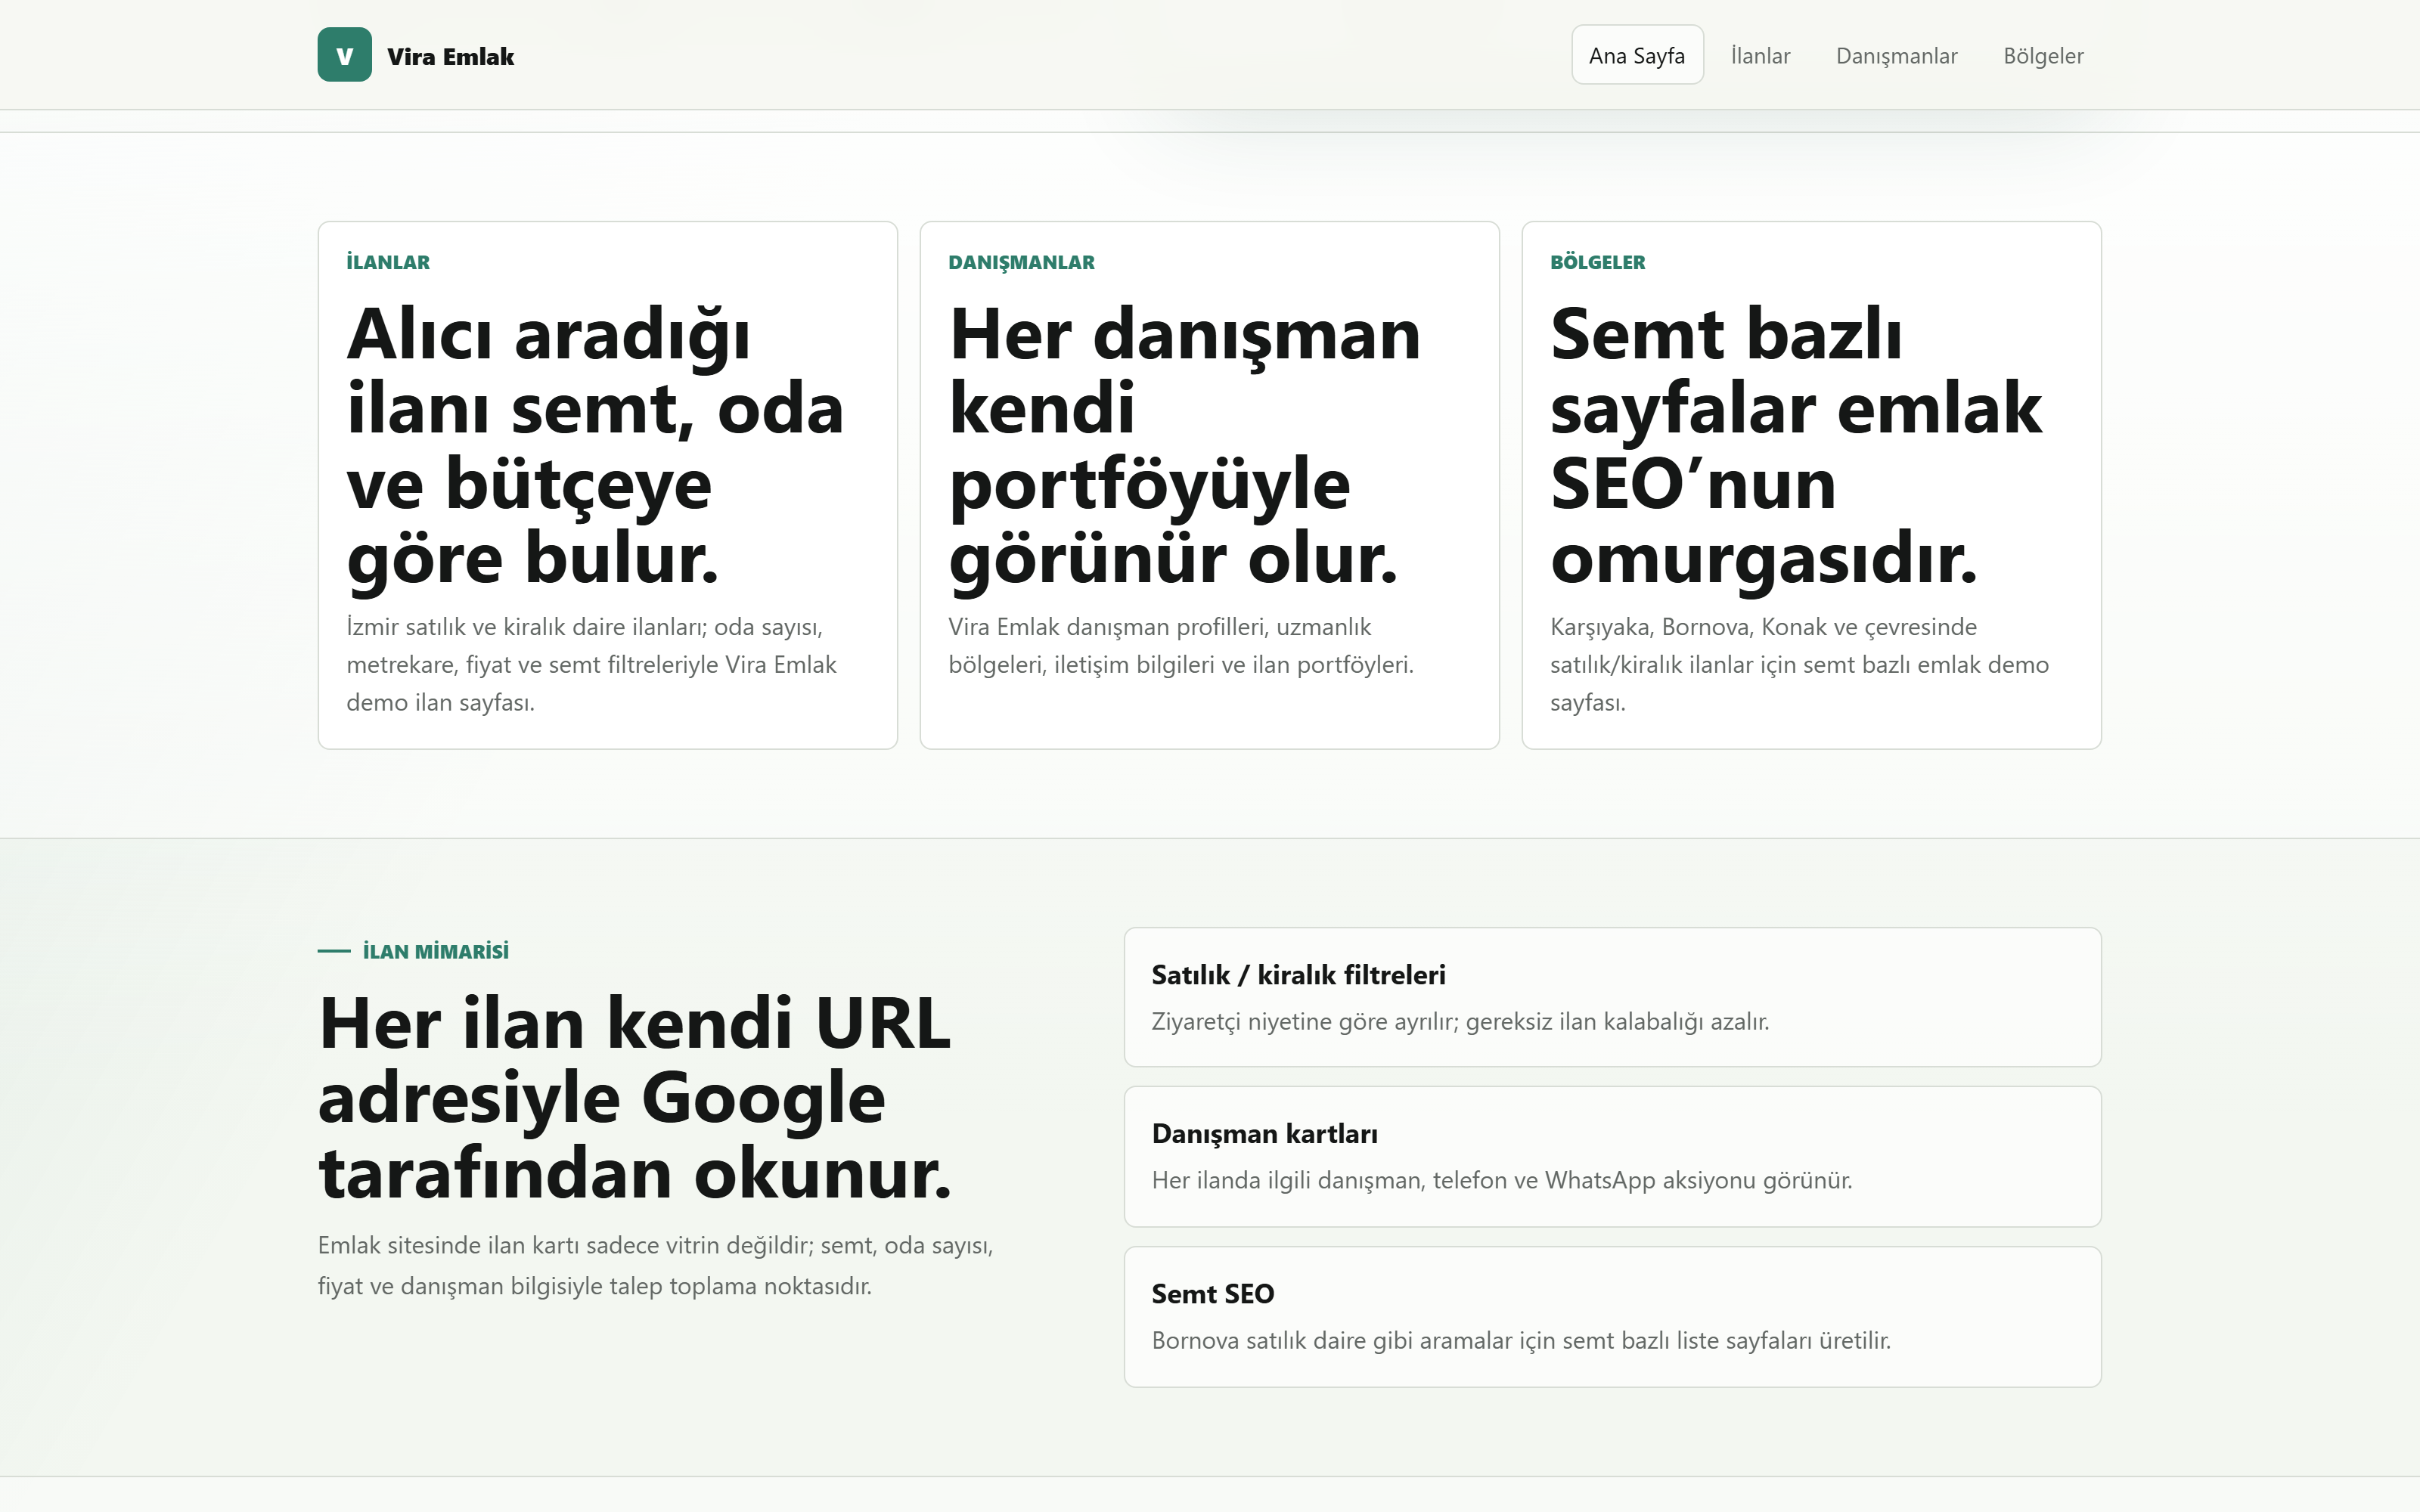Open the 'Semt bazlı sayfalar' card heading

coord(1796,446)
